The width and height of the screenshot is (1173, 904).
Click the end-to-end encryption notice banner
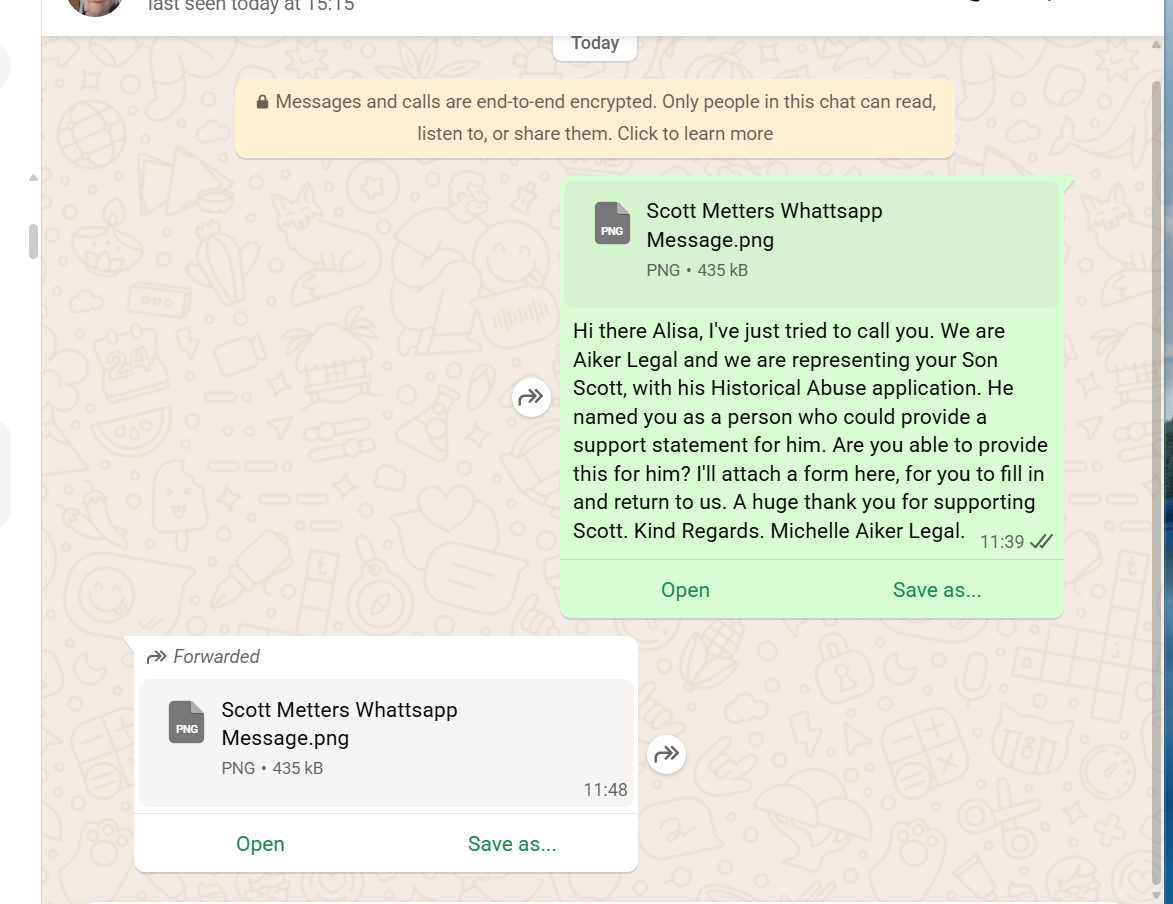coord(595,118)
